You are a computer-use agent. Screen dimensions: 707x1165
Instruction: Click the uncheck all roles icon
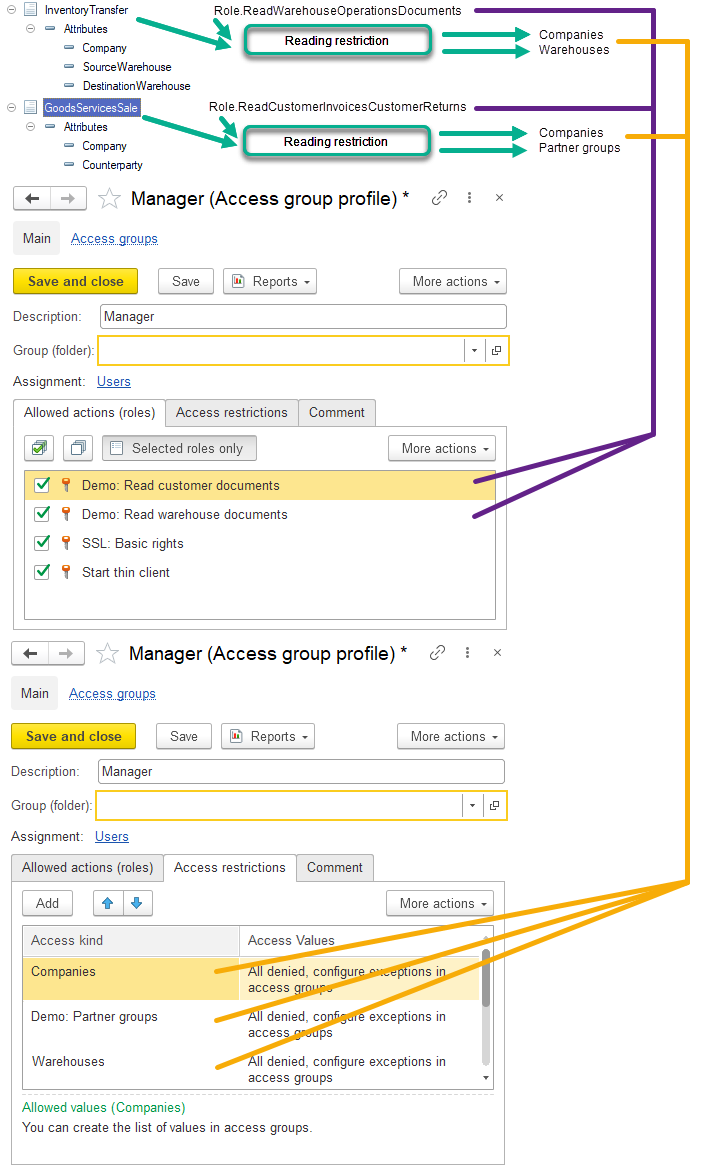click(77, 449)
